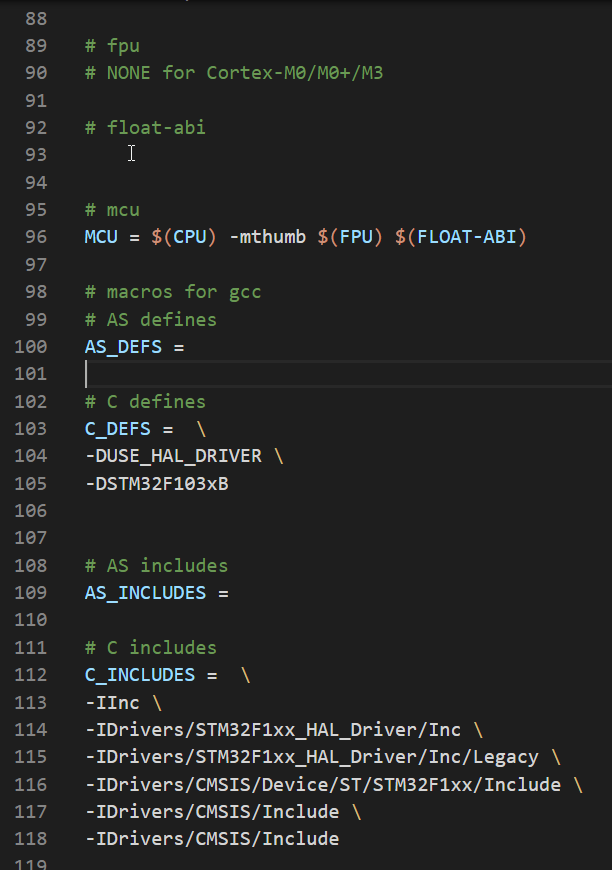
Task: Click line number 105 in gutter
Action: [x=31, y=484]
